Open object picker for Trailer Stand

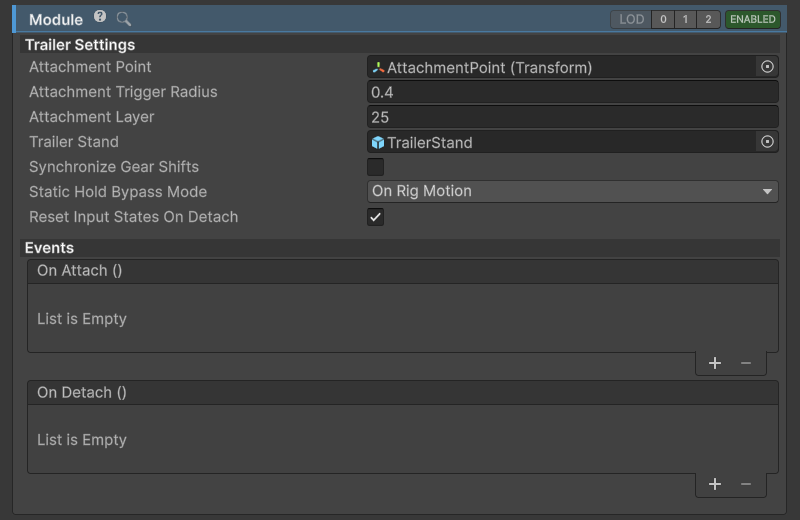(x=767, y=142)
